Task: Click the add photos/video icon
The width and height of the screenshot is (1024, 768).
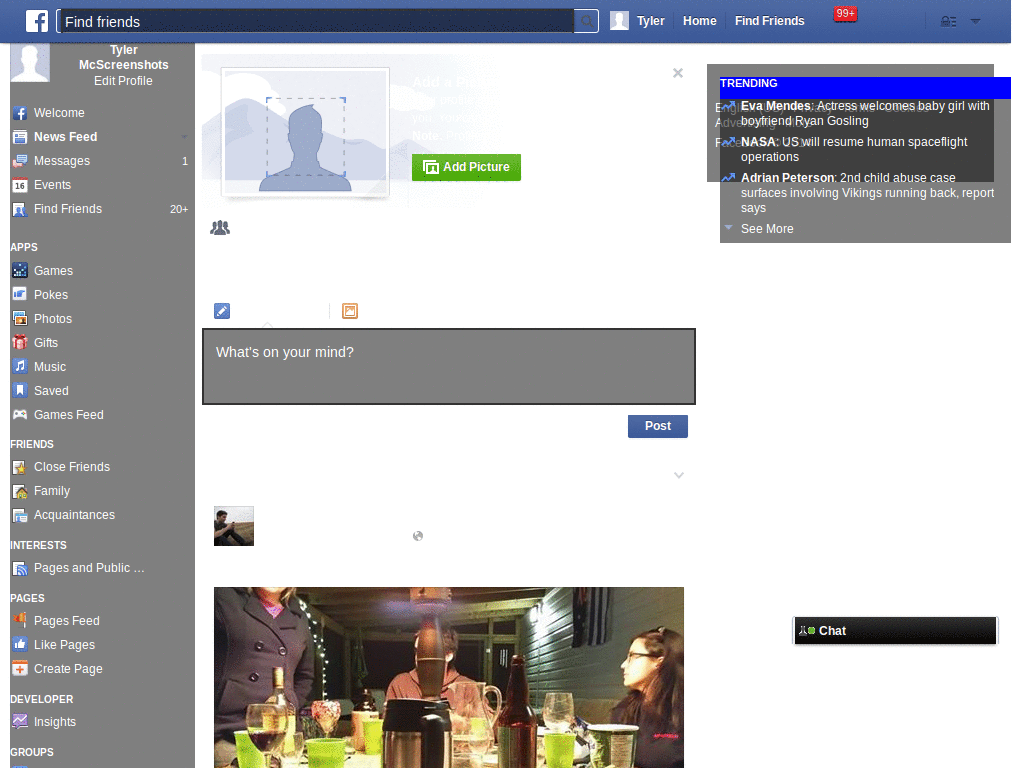Action: [350, 311]
